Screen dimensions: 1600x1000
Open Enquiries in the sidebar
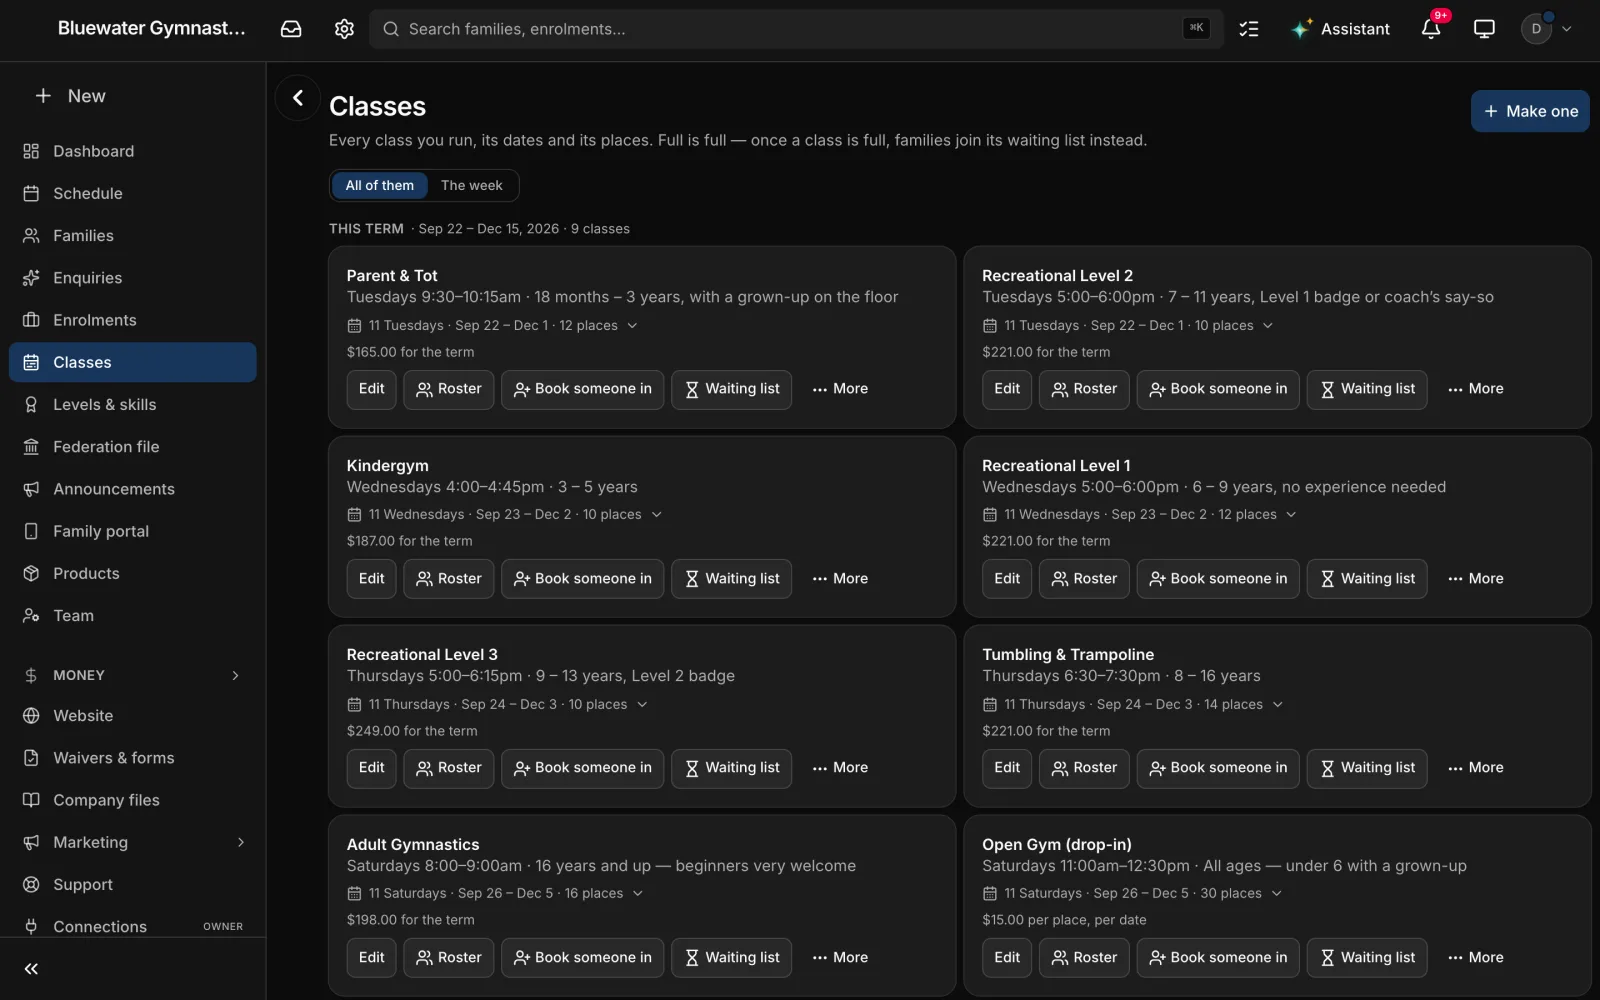(133, 278)
